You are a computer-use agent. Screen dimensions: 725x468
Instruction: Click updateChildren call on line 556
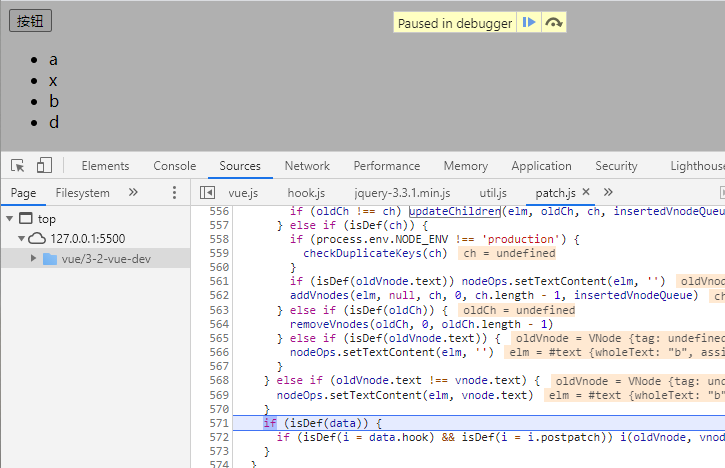click(455, 211)
